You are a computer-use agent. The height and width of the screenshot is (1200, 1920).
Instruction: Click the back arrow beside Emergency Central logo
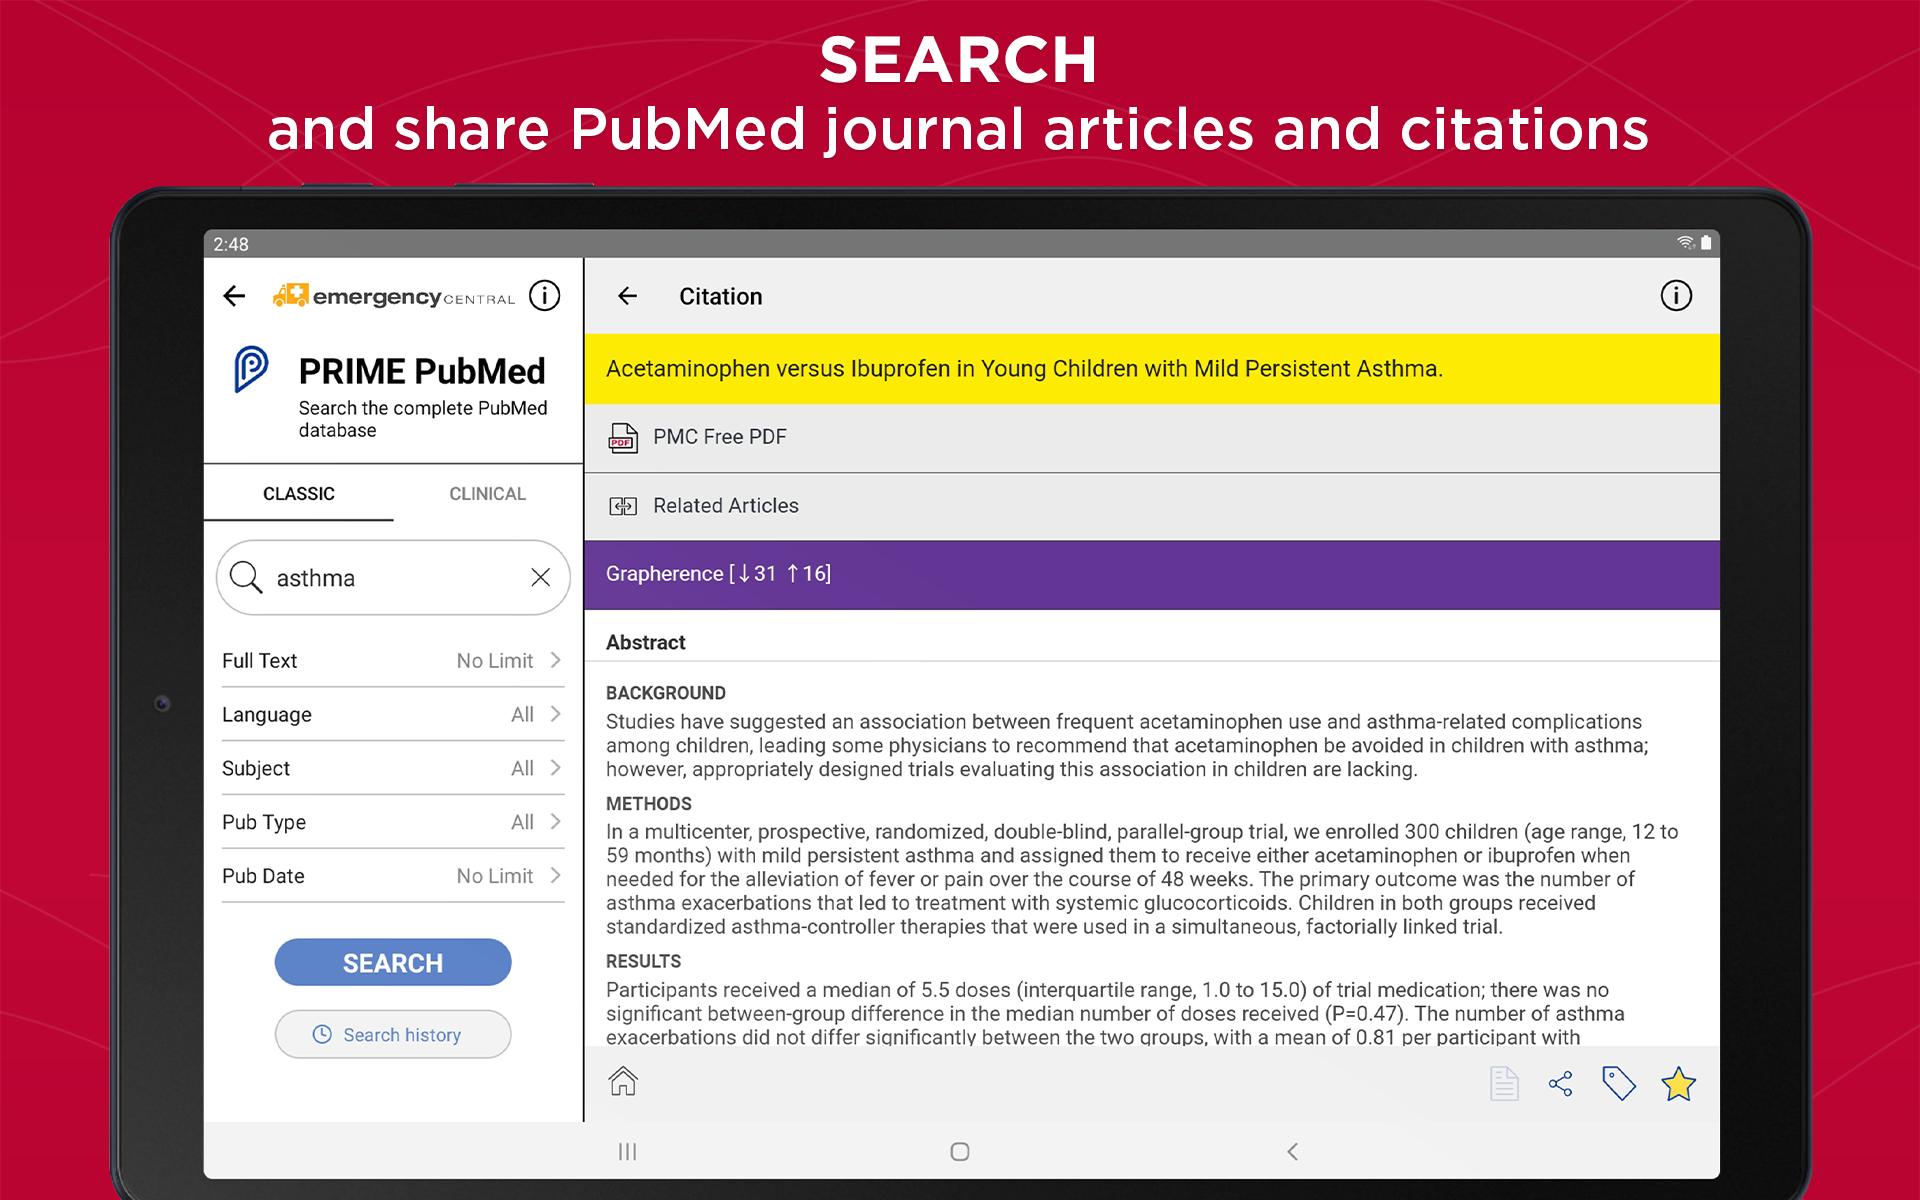click(x=234, y=296)
